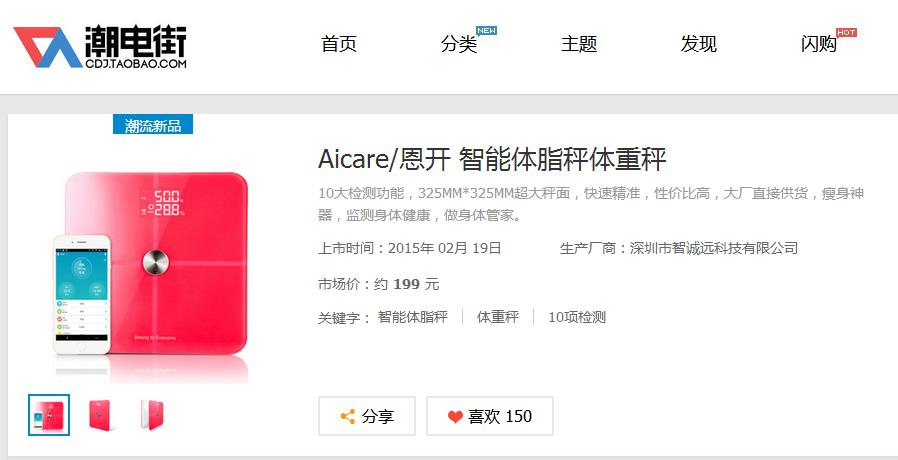Click the NEW badge above 分类
The height and width of the screenshot is (460, 898).
click(x=486, y=30)
